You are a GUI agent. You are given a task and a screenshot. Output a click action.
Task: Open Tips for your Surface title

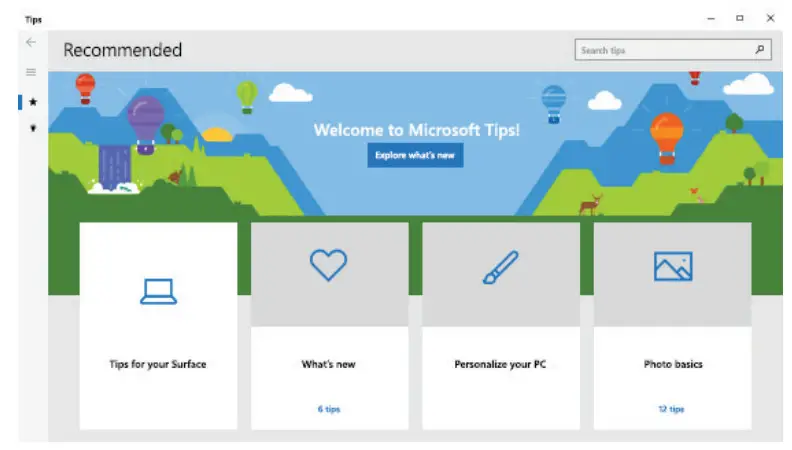point(158,364)
